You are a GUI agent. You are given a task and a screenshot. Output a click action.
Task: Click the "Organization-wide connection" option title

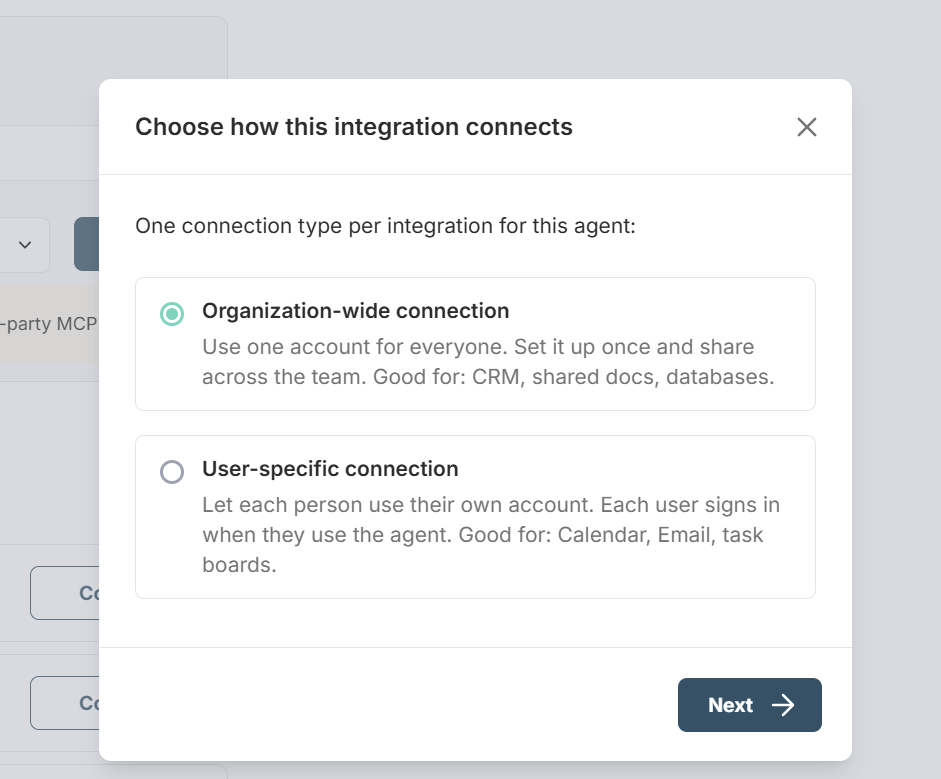pos(355,311)
